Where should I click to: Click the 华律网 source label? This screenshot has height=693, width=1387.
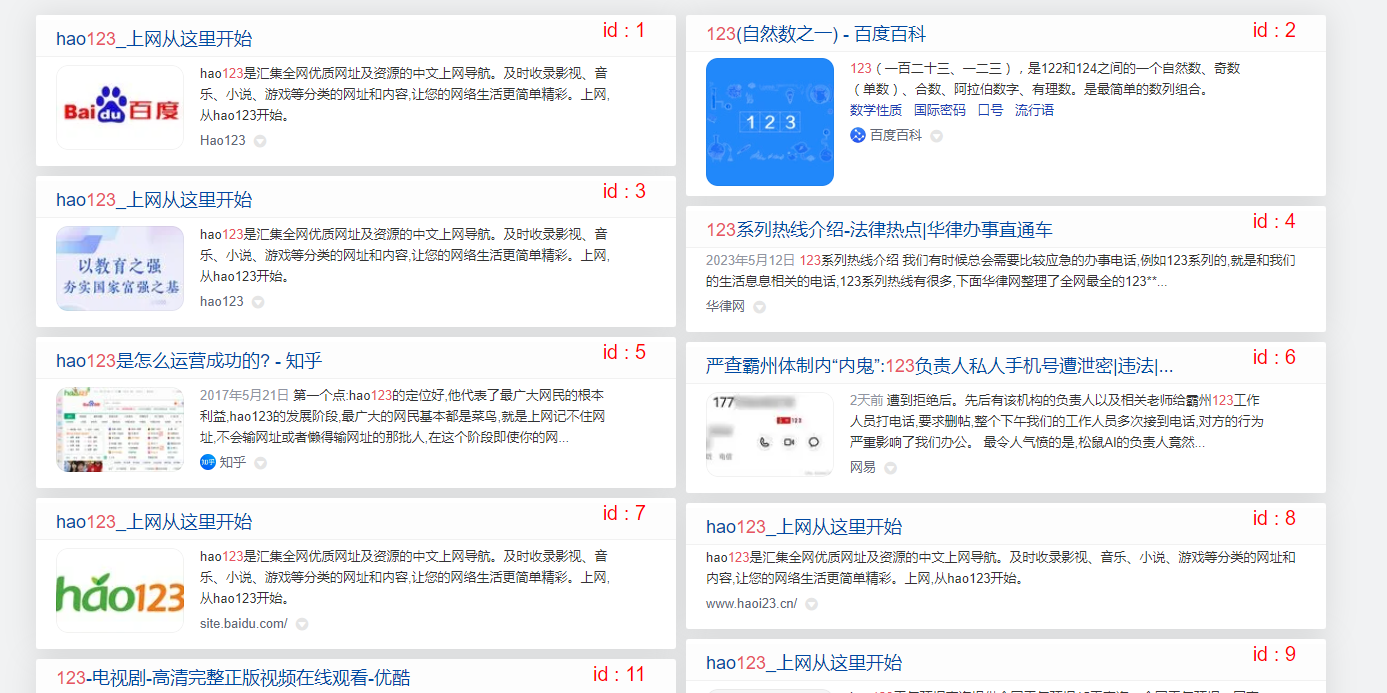[x=725, y=306]
